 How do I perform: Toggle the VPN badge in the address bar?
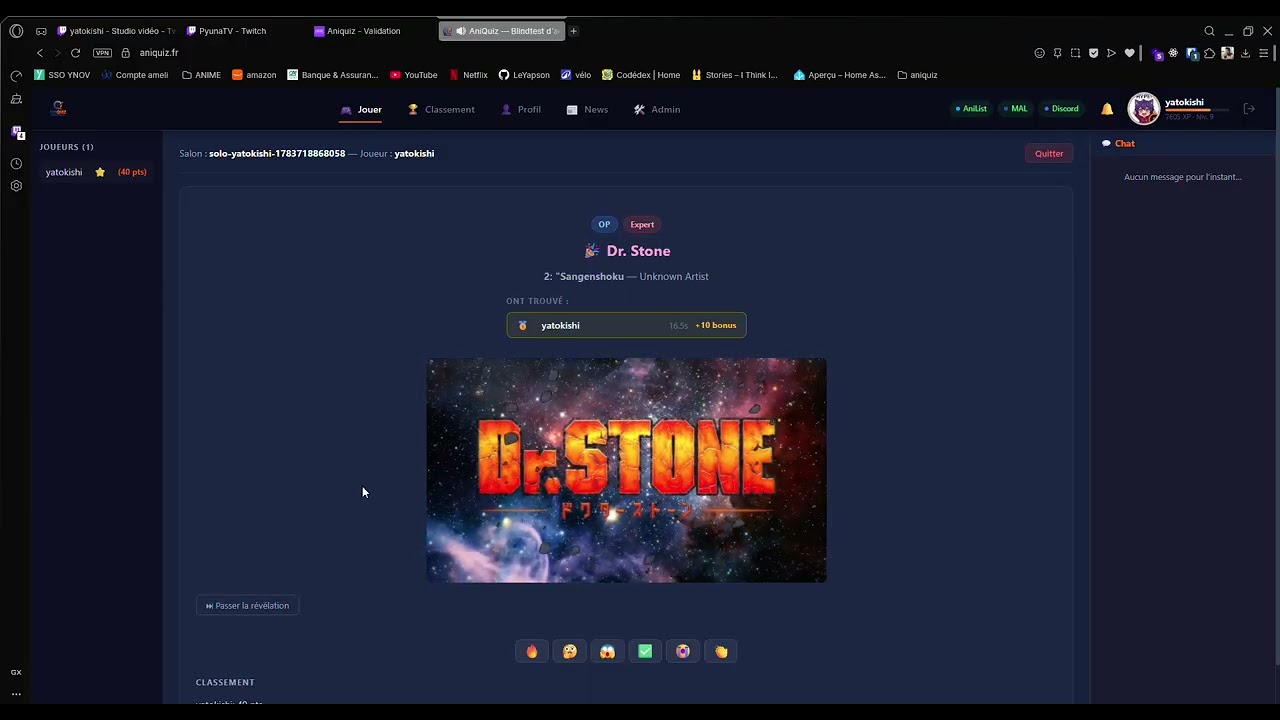point(102,53)
